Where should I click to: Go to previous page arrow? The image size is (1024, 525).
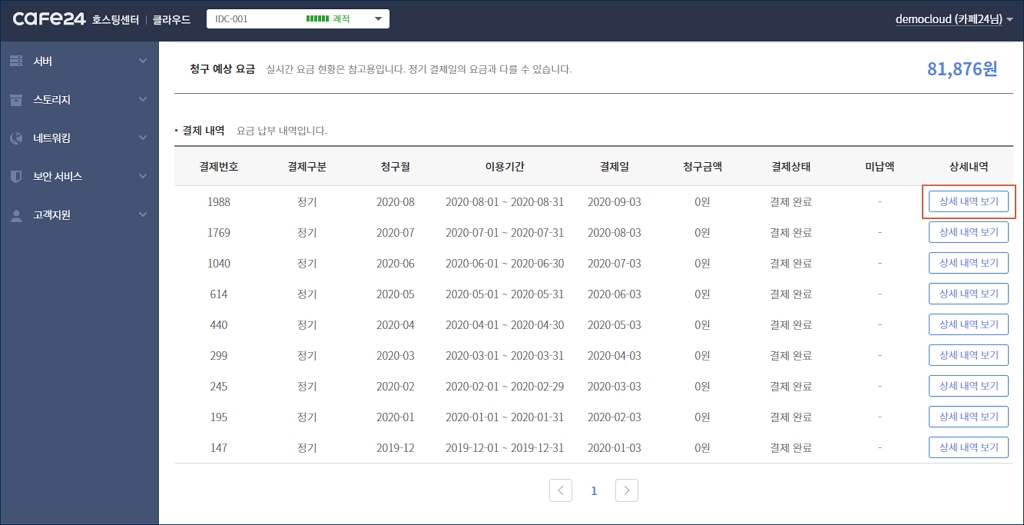click(x=561, y=490)
